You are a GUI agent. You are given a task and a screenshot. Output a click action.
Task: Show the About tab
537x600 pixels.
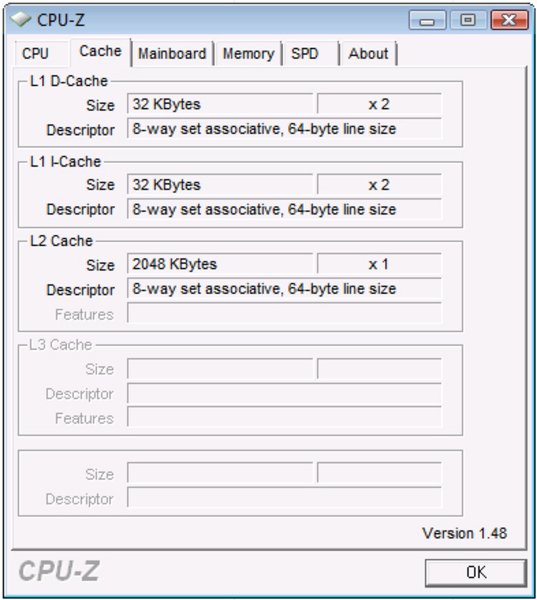[x=368, y=54]
